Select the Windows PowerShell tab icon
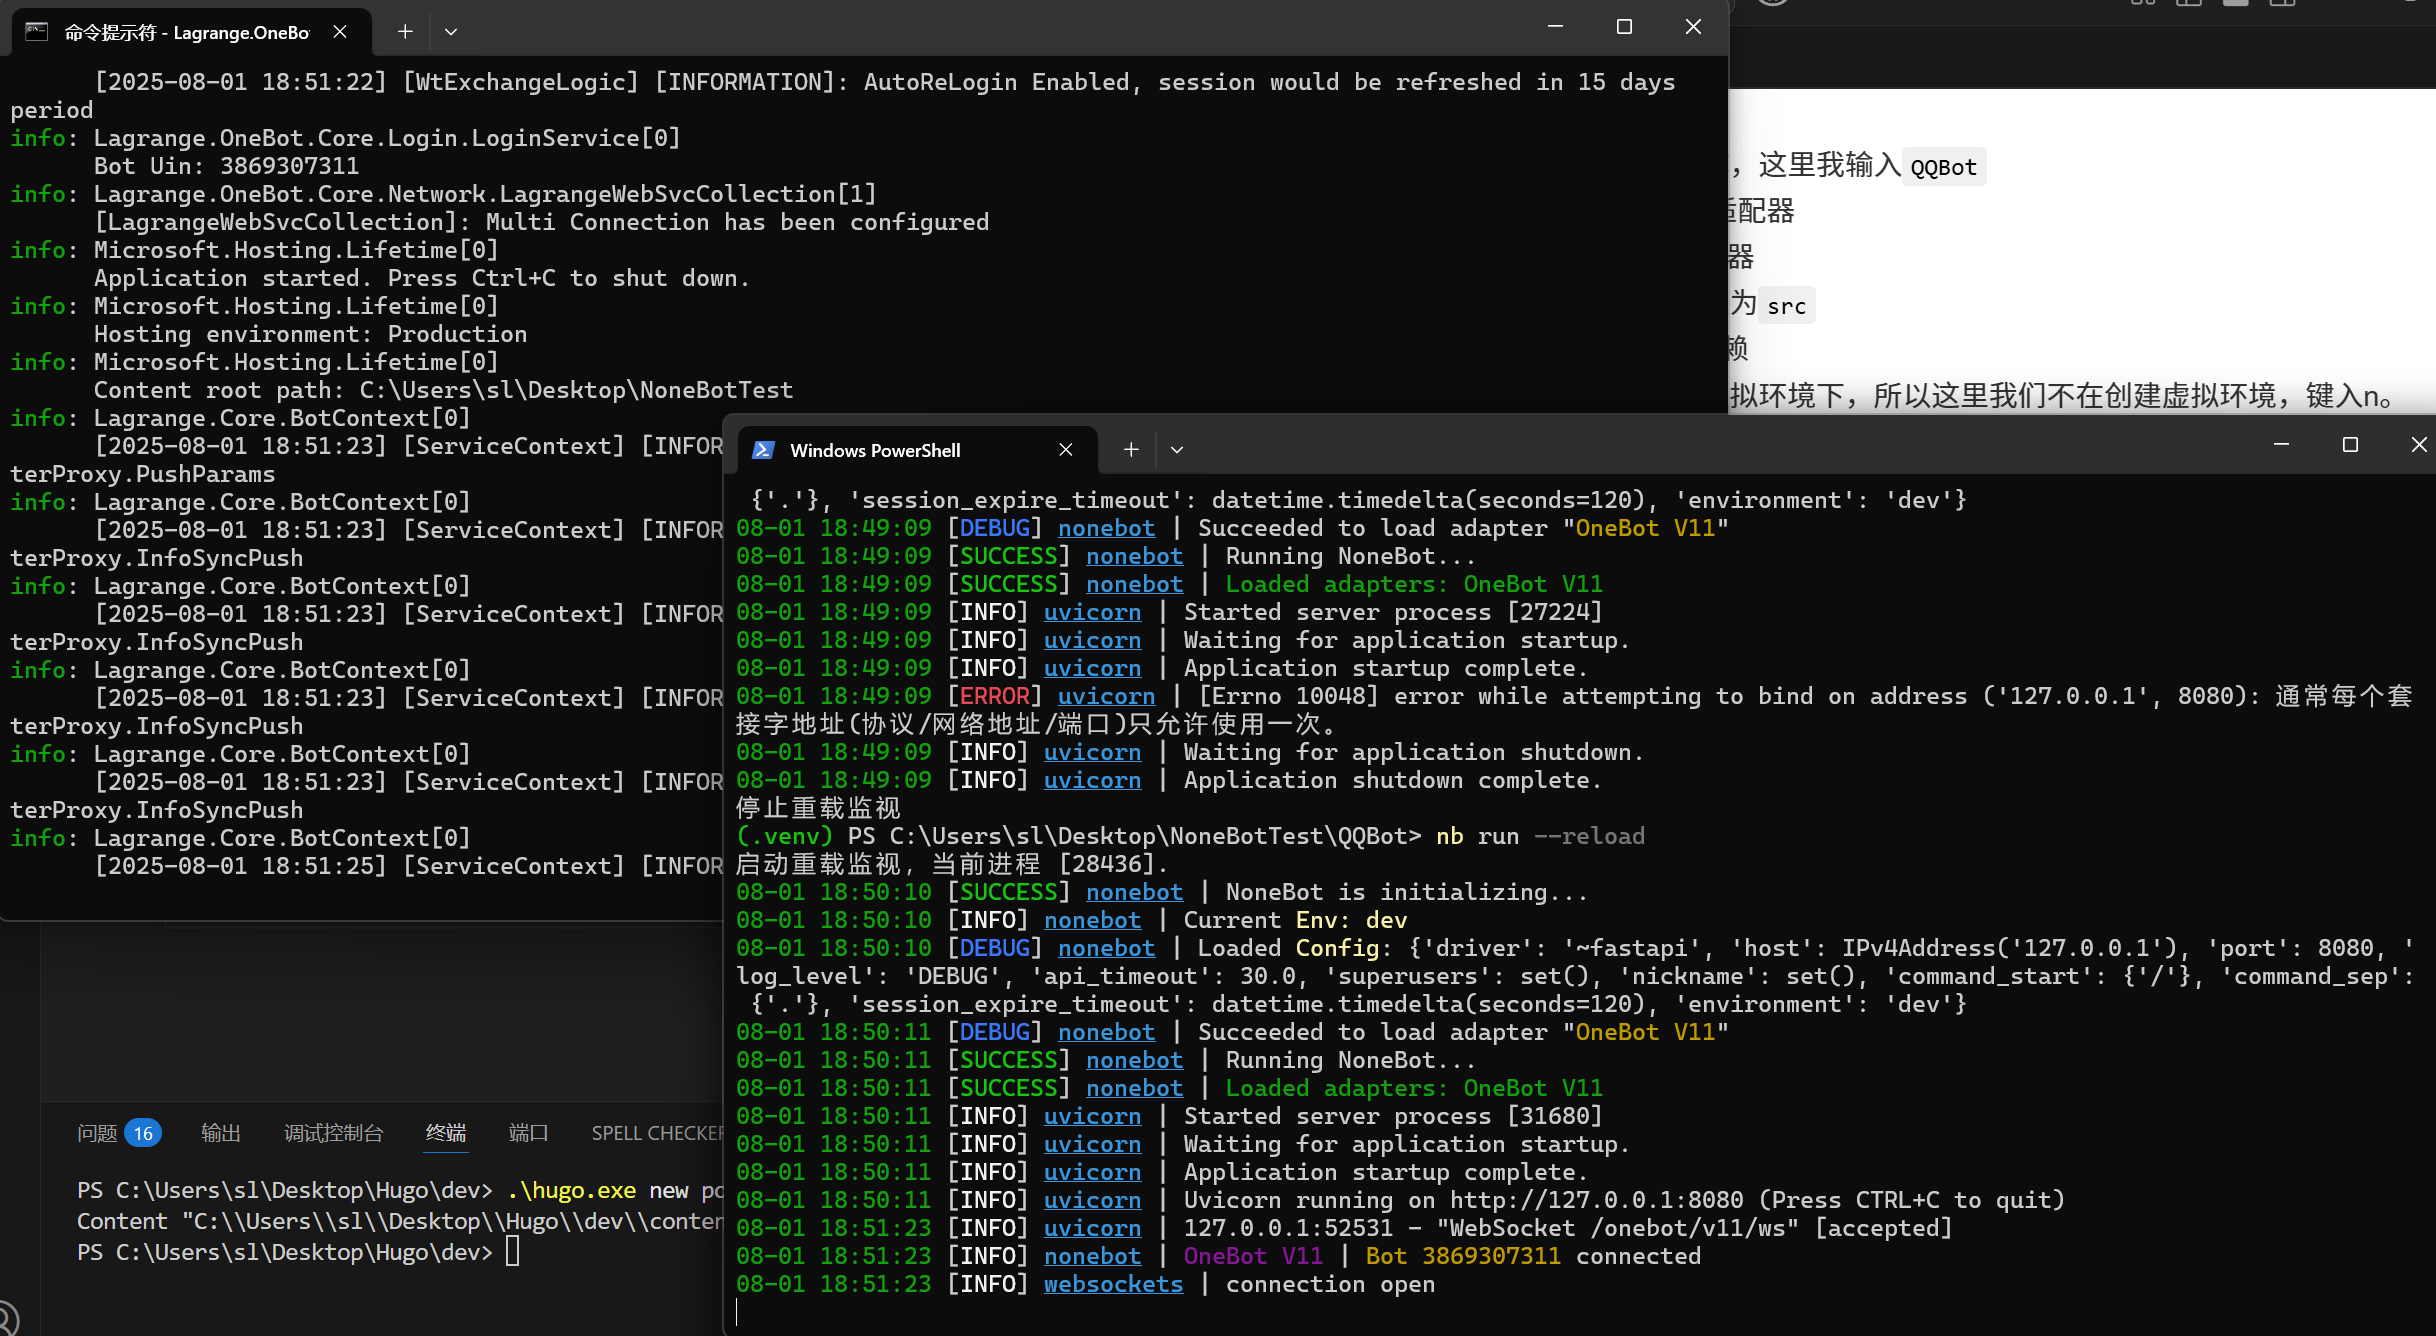This screenshot has width=2436, height=1336. tap(764, 450)
